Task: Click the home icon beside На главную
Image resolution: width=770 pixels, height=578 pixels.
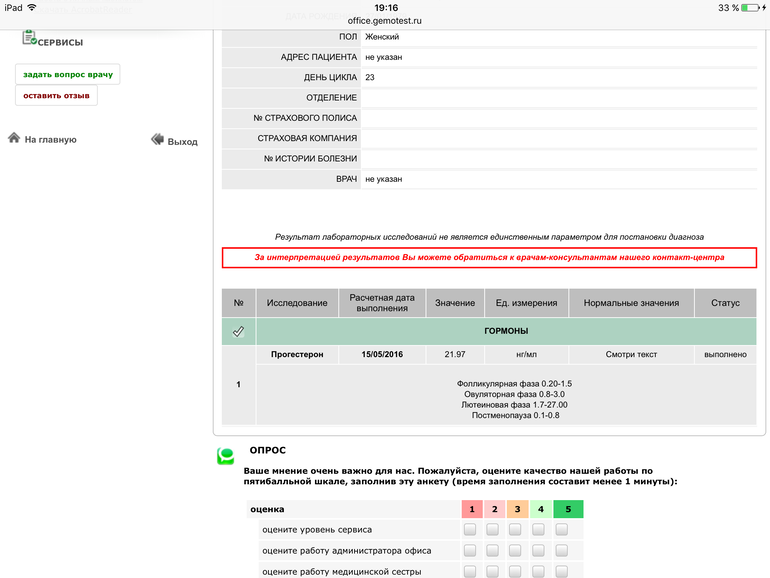Action: pyautogui.click(x=14, y=139)
